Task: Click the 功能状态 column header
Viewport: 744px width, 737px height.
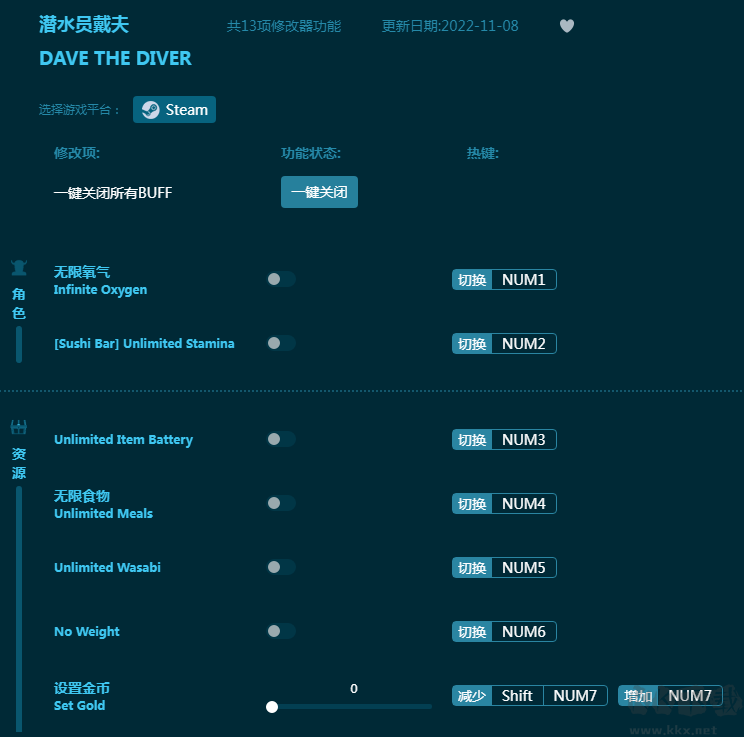Action: pos(311,153)
